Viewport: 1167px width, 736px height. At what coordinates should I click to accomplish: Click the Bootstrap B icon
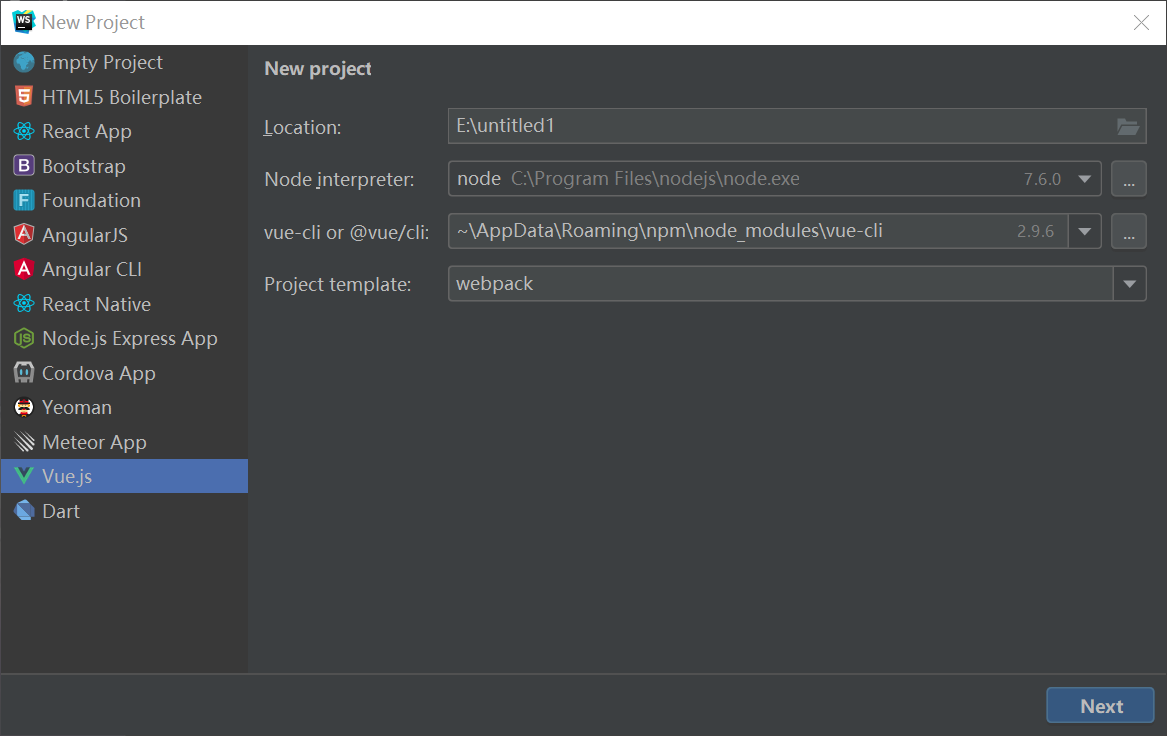(x=24, y=166)
